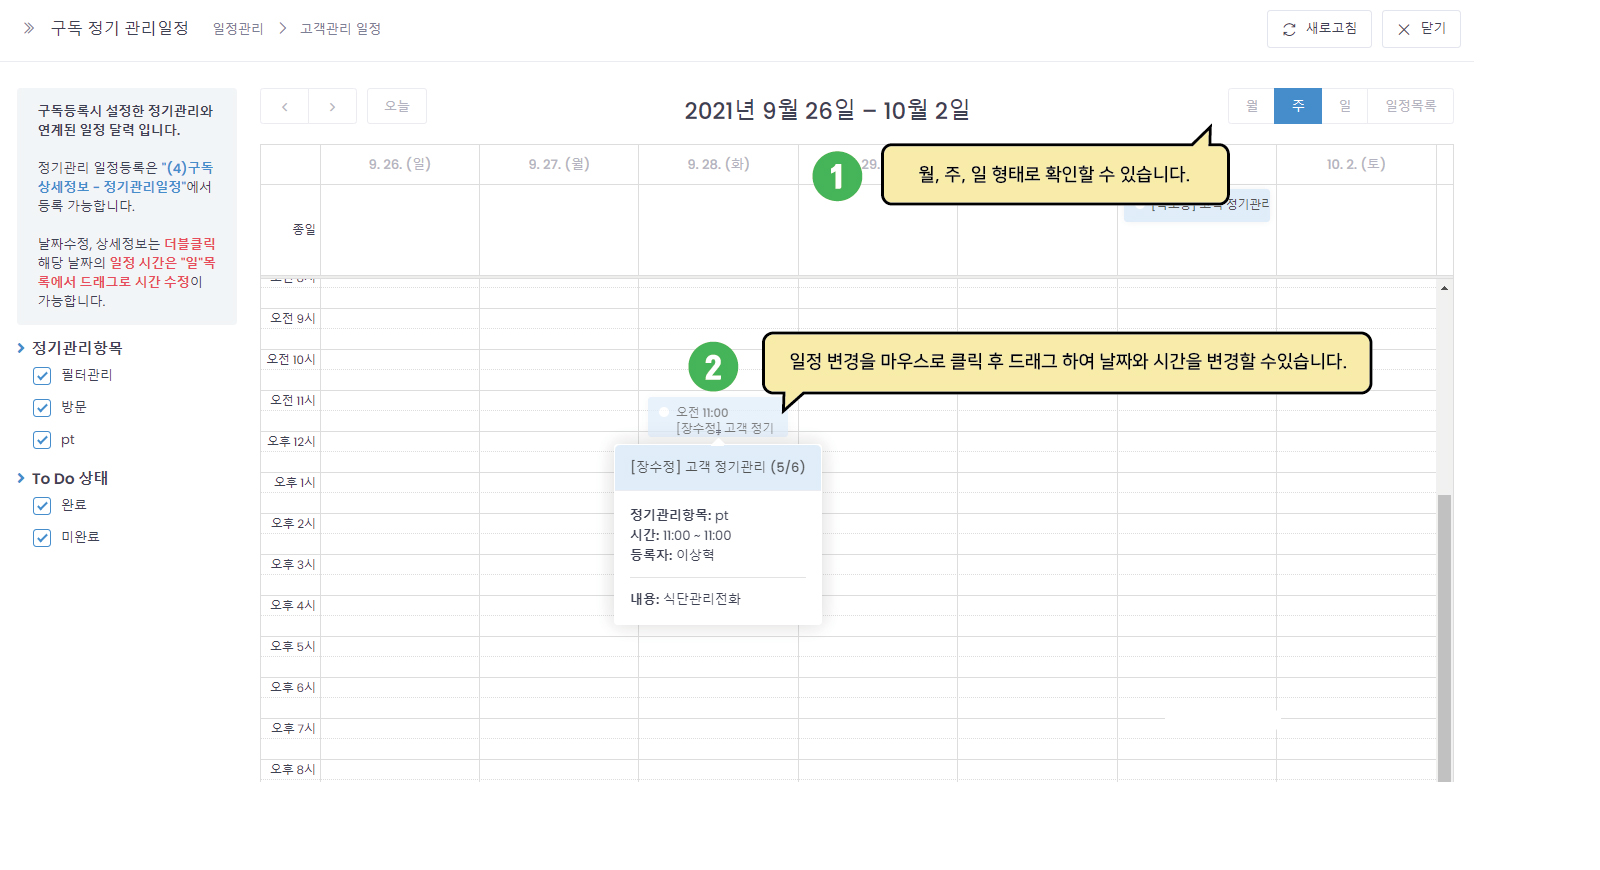Click the 닫기 close button
1600x870 pixels.
coord(1421,29)
